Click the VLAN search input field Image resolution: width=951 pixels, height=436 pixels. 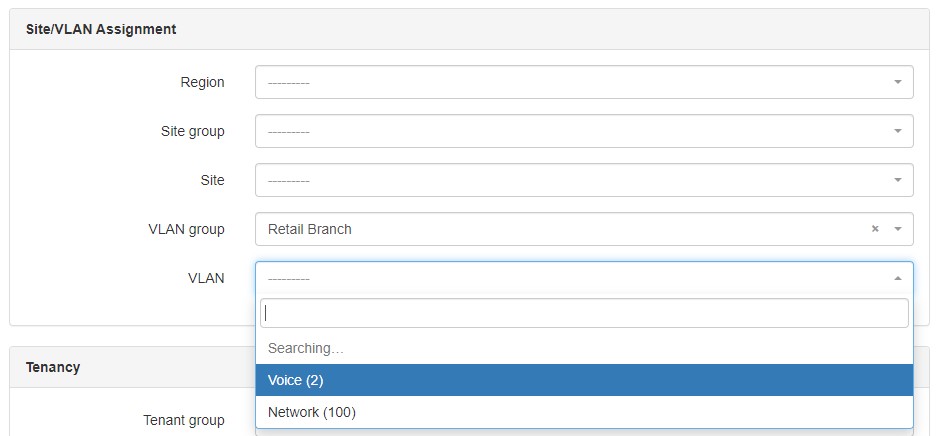(x=584, y=313)
